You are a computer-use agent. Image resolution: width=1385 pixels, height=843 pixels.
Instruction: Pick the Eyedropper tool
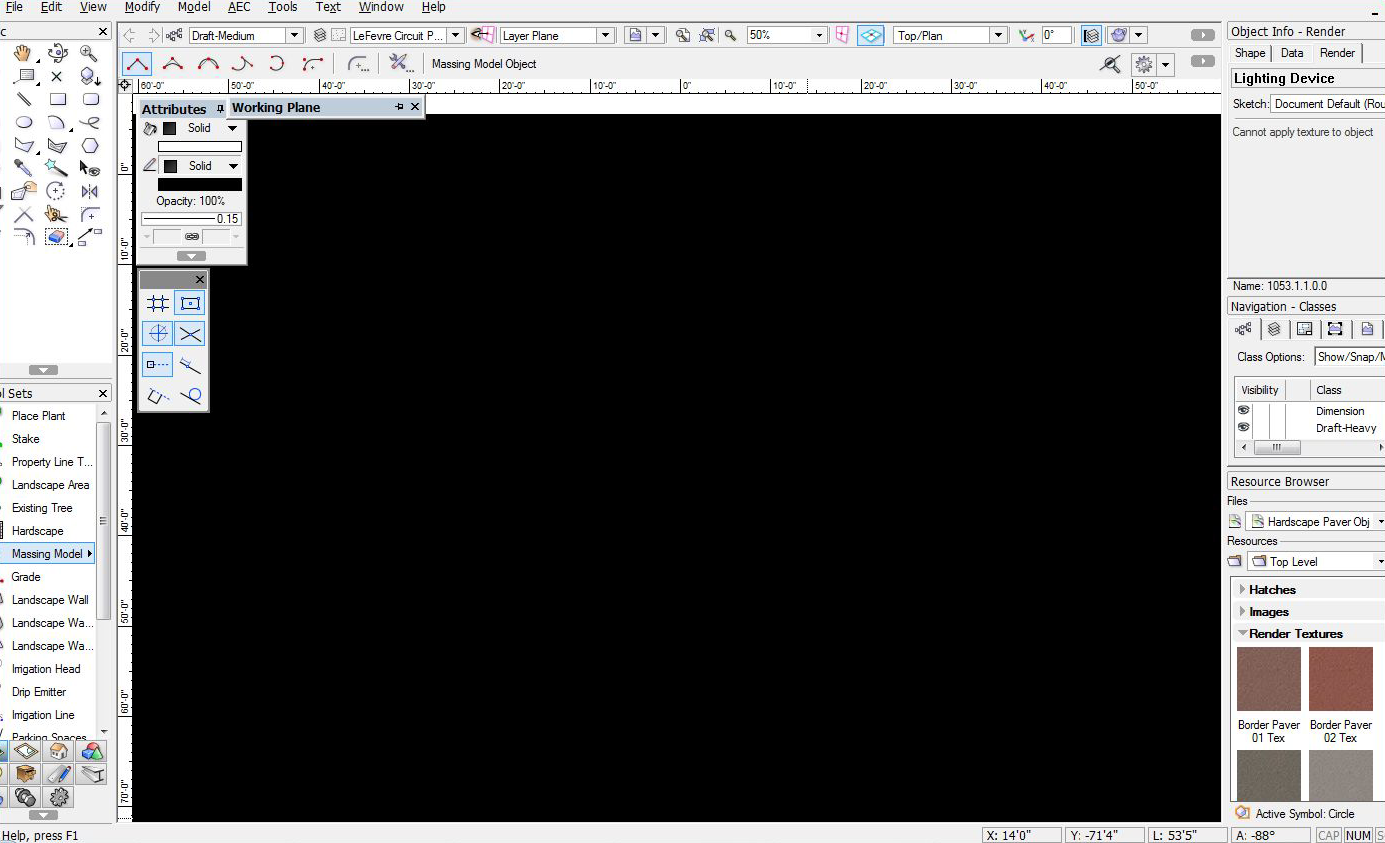23,168
